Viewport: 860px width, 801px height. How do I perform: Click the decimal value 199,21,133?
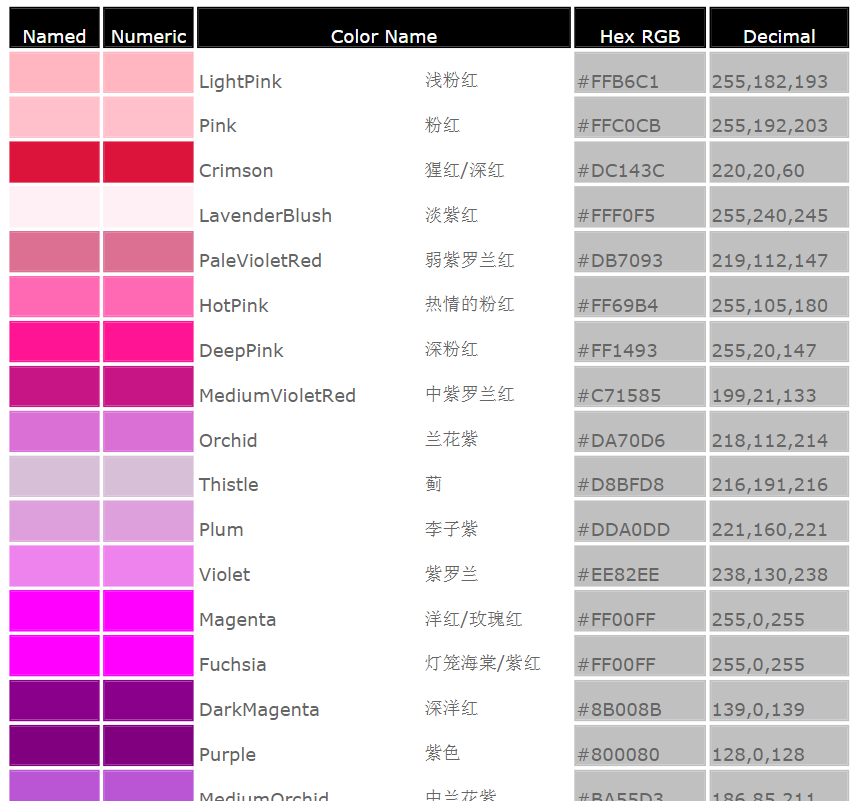764,396
